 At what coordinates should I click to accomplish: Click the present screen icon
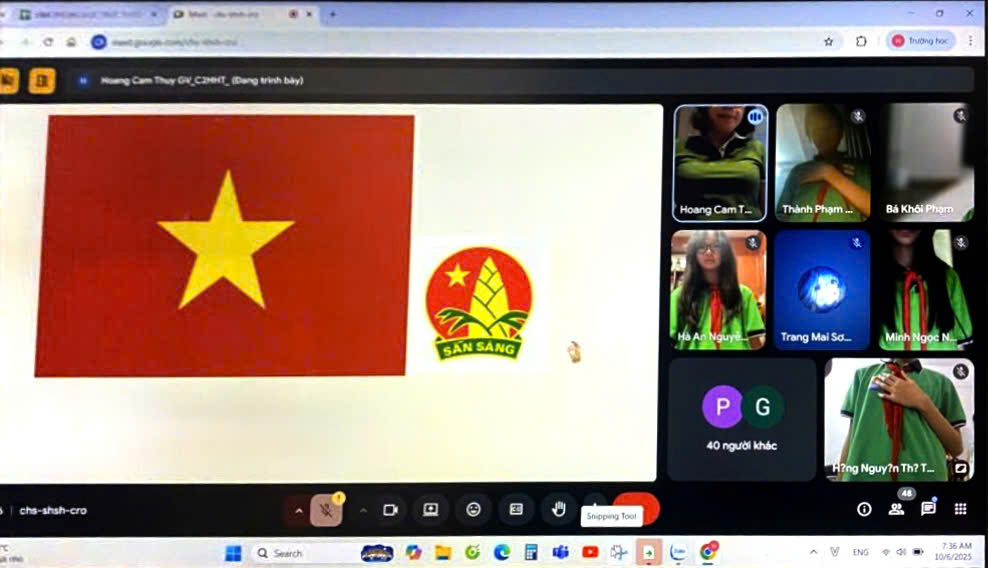(430, 509)
